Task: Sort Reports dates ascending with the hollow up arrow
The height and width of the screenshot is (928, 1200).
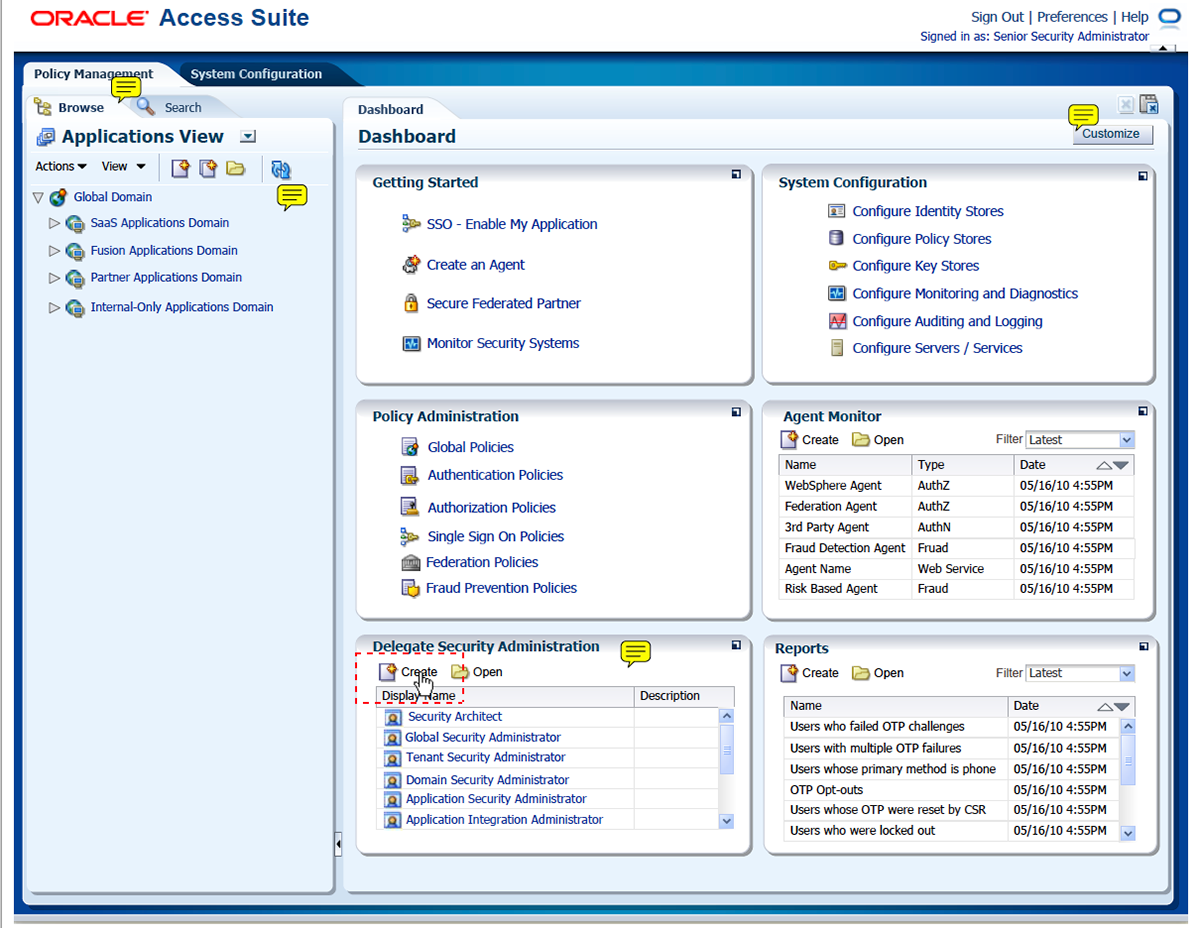Action: tap(1105, 706)
